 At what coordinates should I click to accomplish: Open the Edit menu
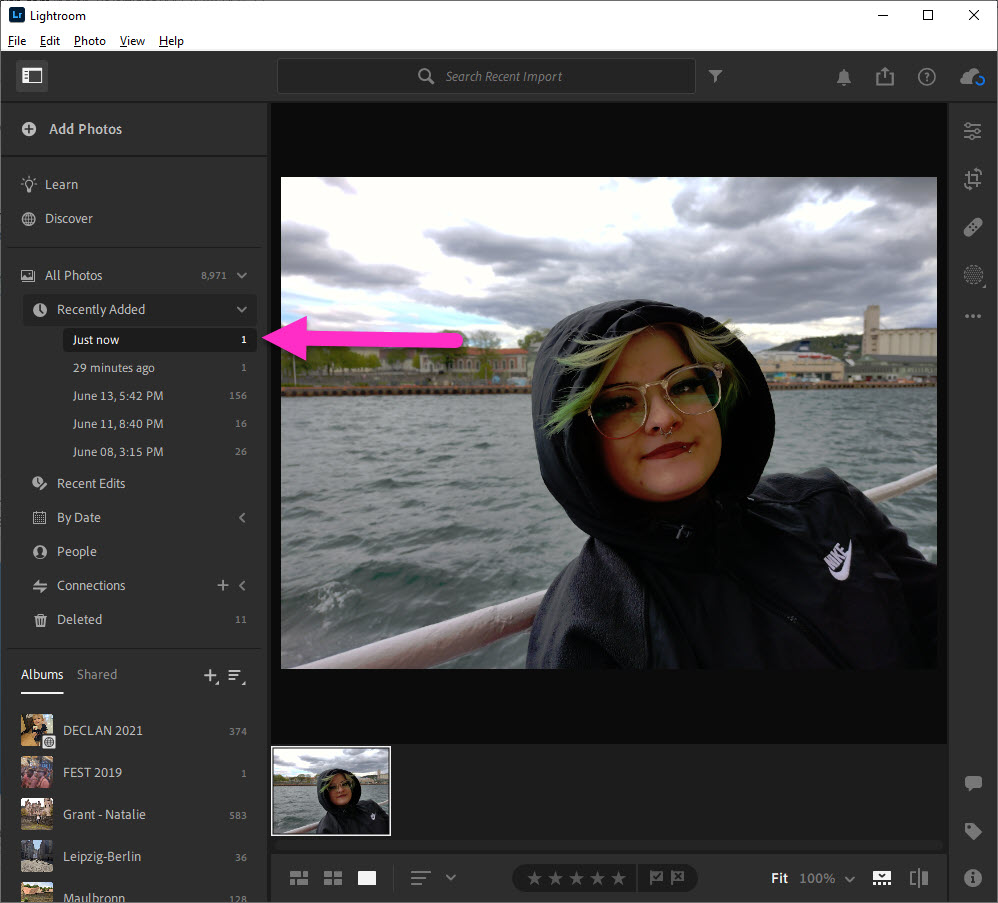(50, 41)
